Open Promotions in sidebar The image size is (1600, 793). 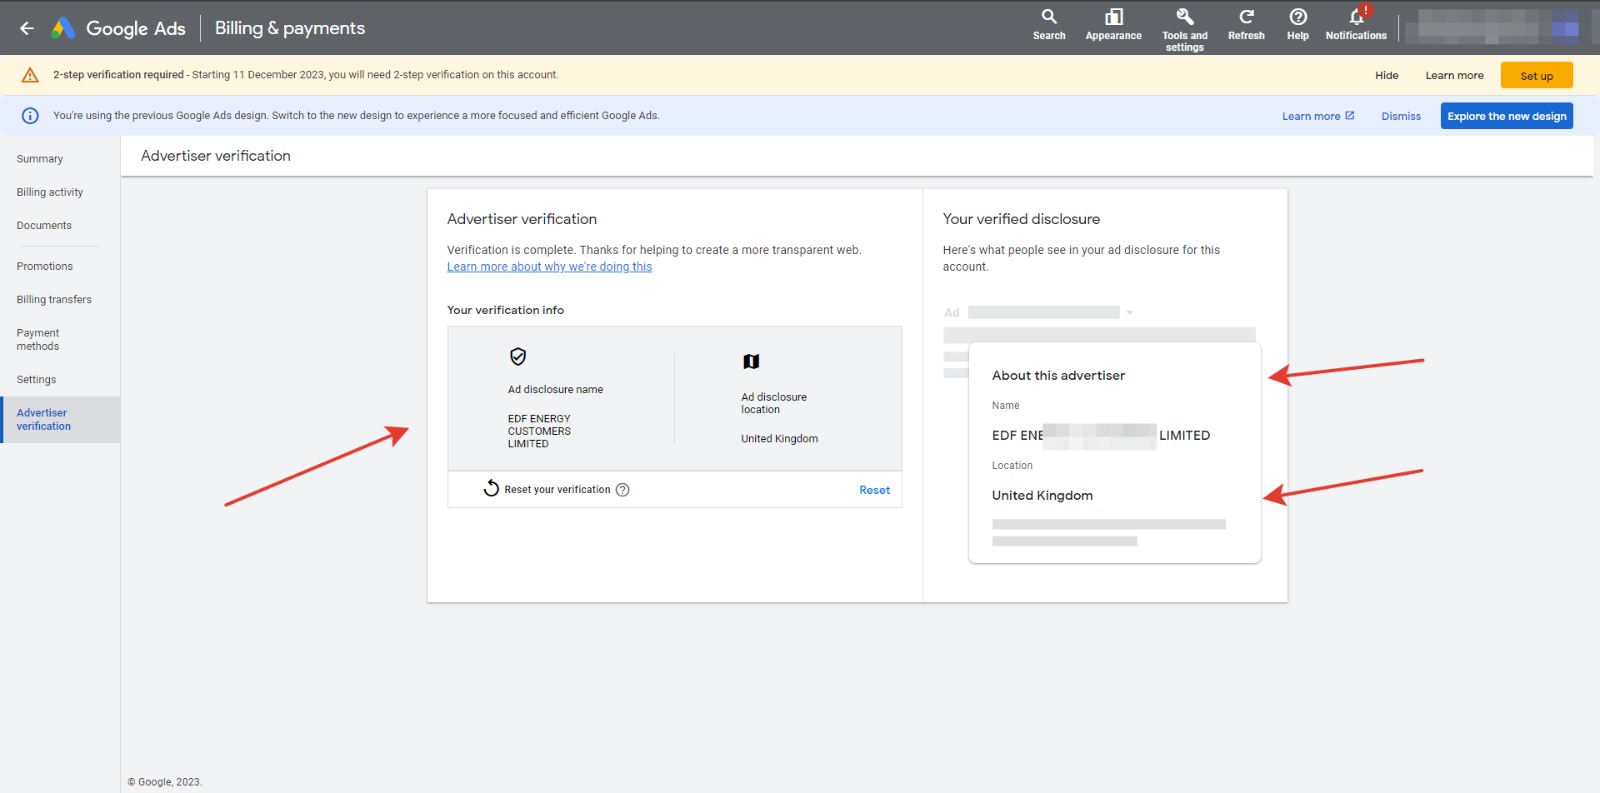pyautogui.click(x=45, y=267)
